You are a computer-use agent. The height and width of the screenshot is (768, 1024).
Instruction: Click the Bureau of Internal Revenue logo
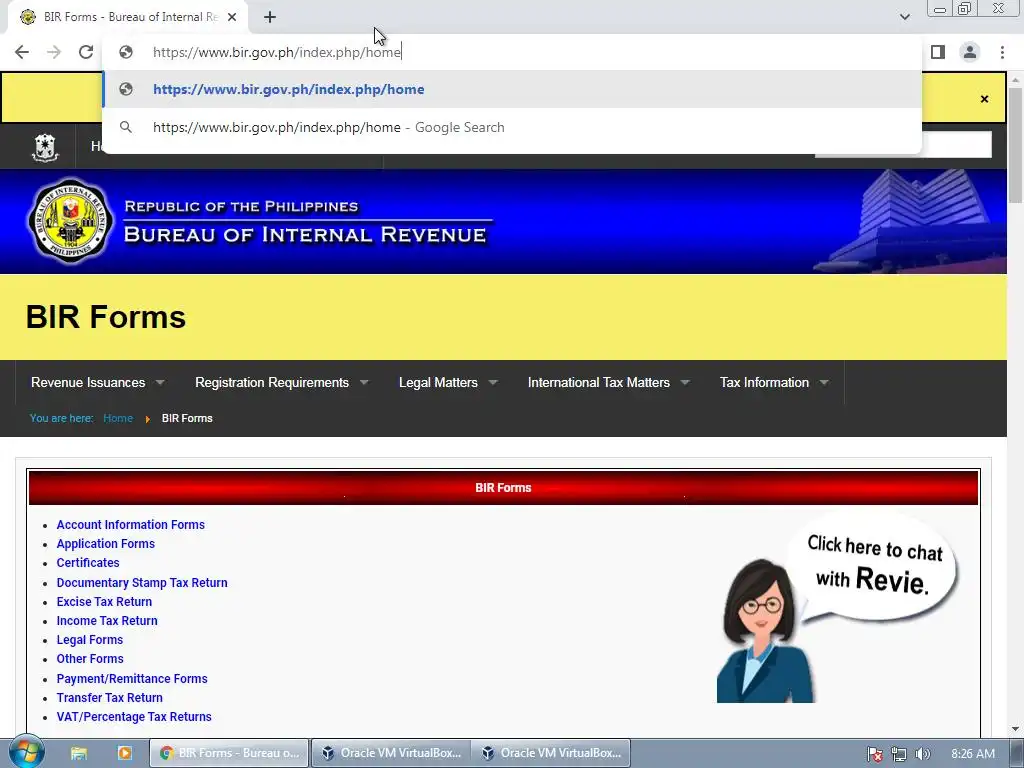click(70, 221)
